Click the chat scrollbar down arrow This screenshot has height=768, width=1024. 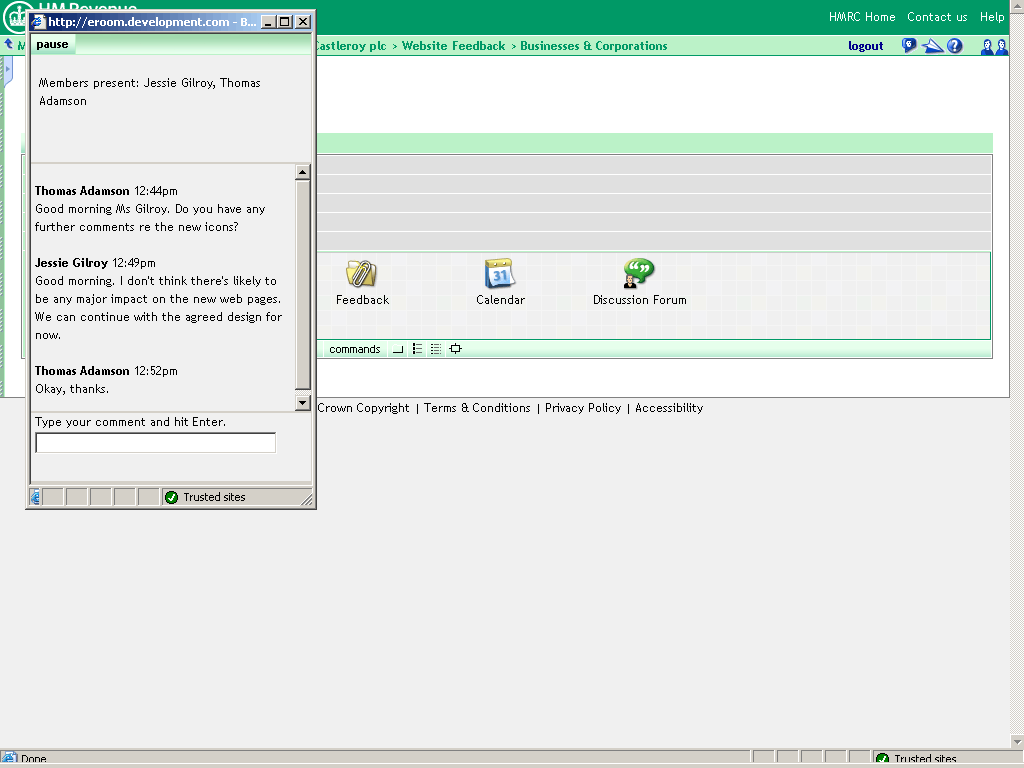coord(303,402)
